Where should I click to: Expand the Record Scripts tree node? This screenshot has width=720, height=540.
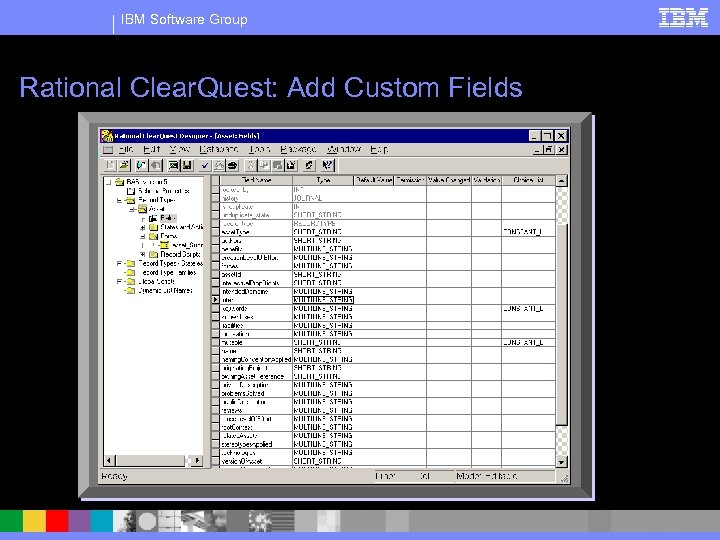142,254
